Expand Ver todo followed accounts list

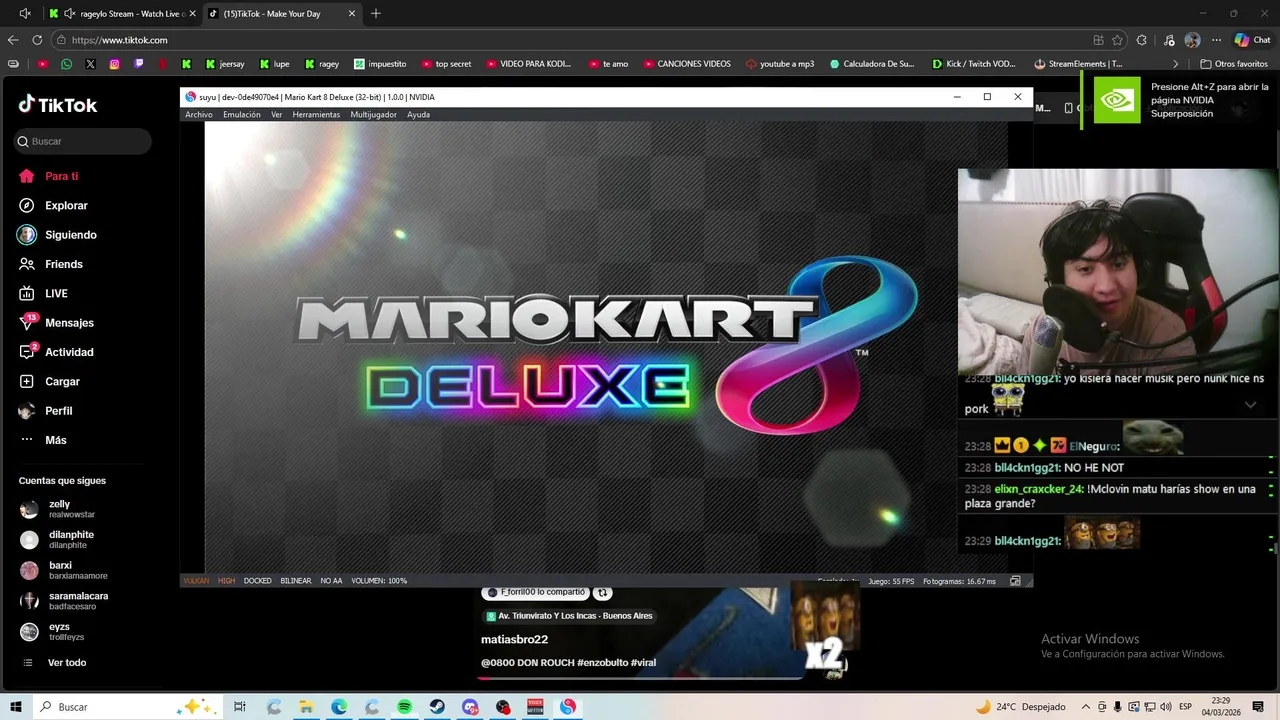pos(55,662)
